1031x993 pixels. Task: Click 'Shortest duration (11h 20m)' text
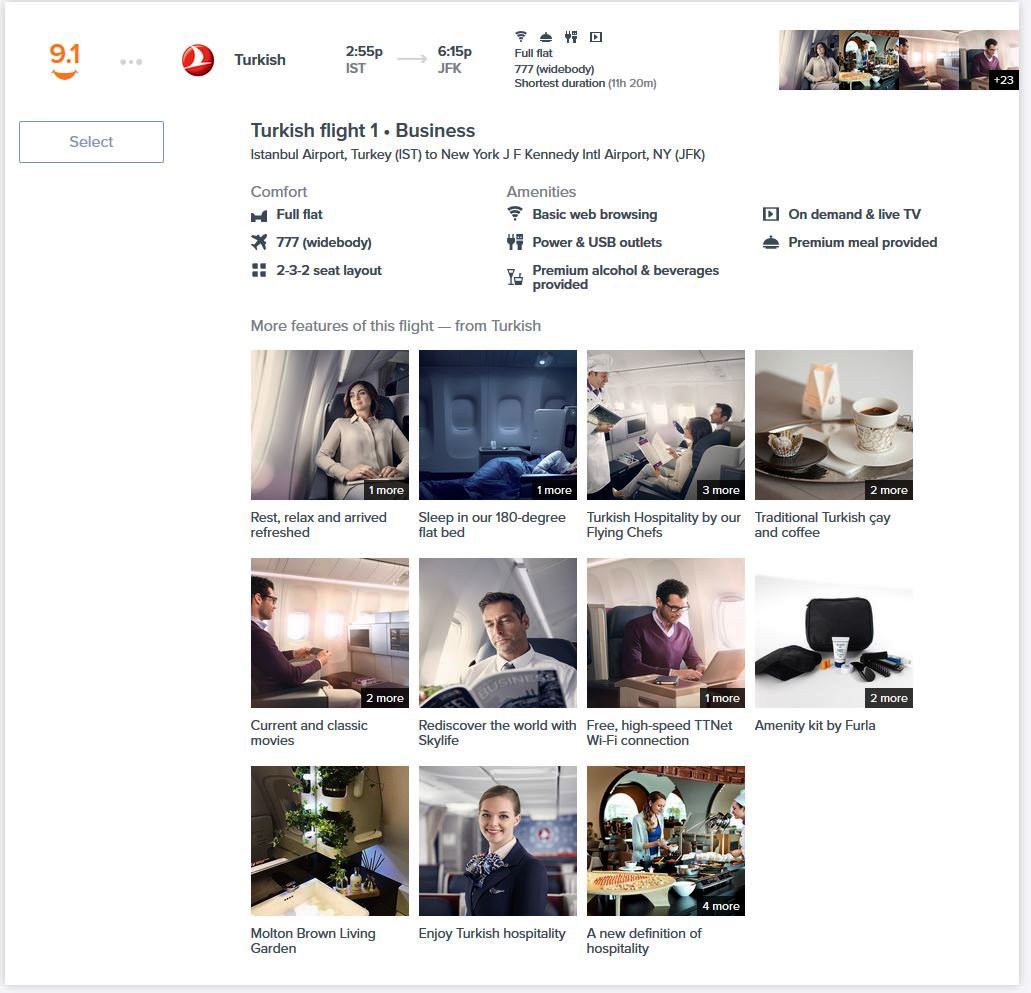[x=585, y=83]
